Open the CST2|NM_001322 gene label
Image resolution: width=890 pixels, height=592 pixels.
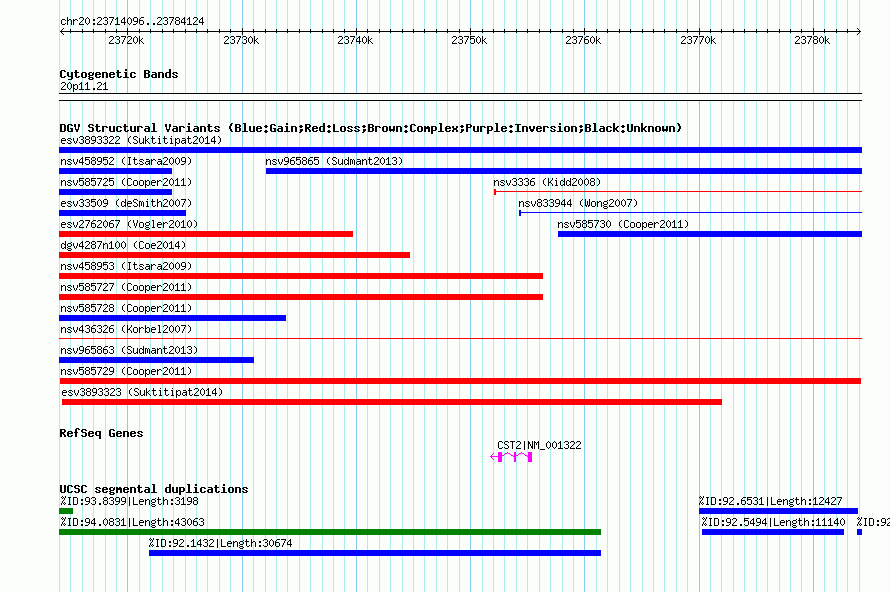click(x=539, y=446)
